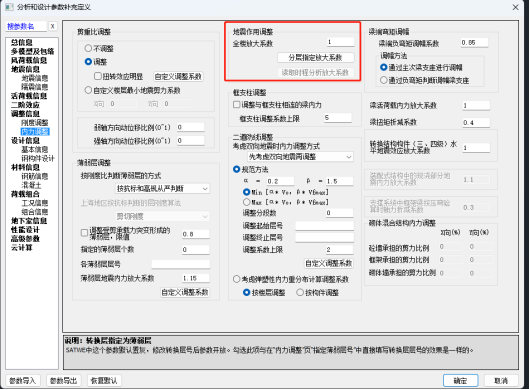The width and height of the screenshot is (530, 390).
Task: Click 调整终止层号 field
Action: click(x=324, y=238)
